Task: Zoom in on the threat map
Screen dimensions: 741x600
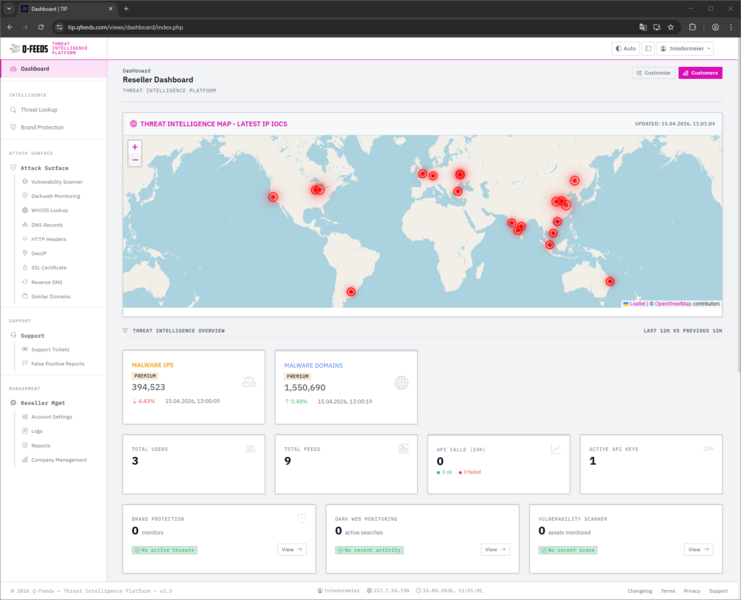Action: (135, 147)
